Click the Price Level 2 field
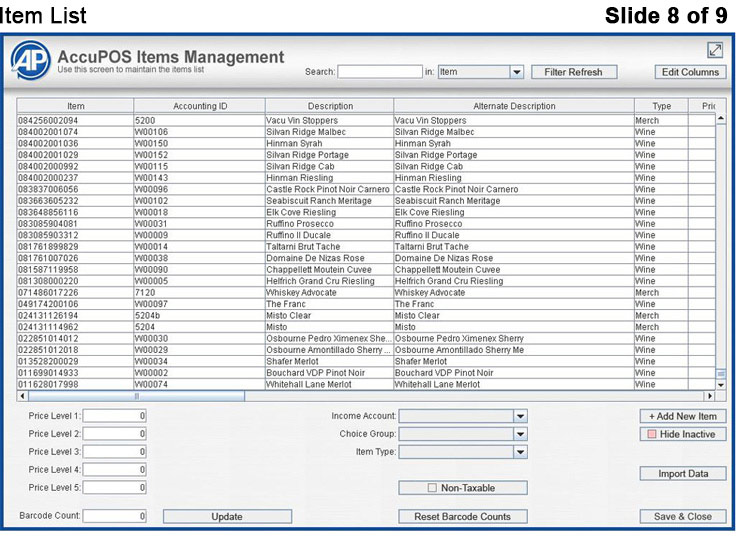The width and height of the screenshot is (736, 556). 115,434
